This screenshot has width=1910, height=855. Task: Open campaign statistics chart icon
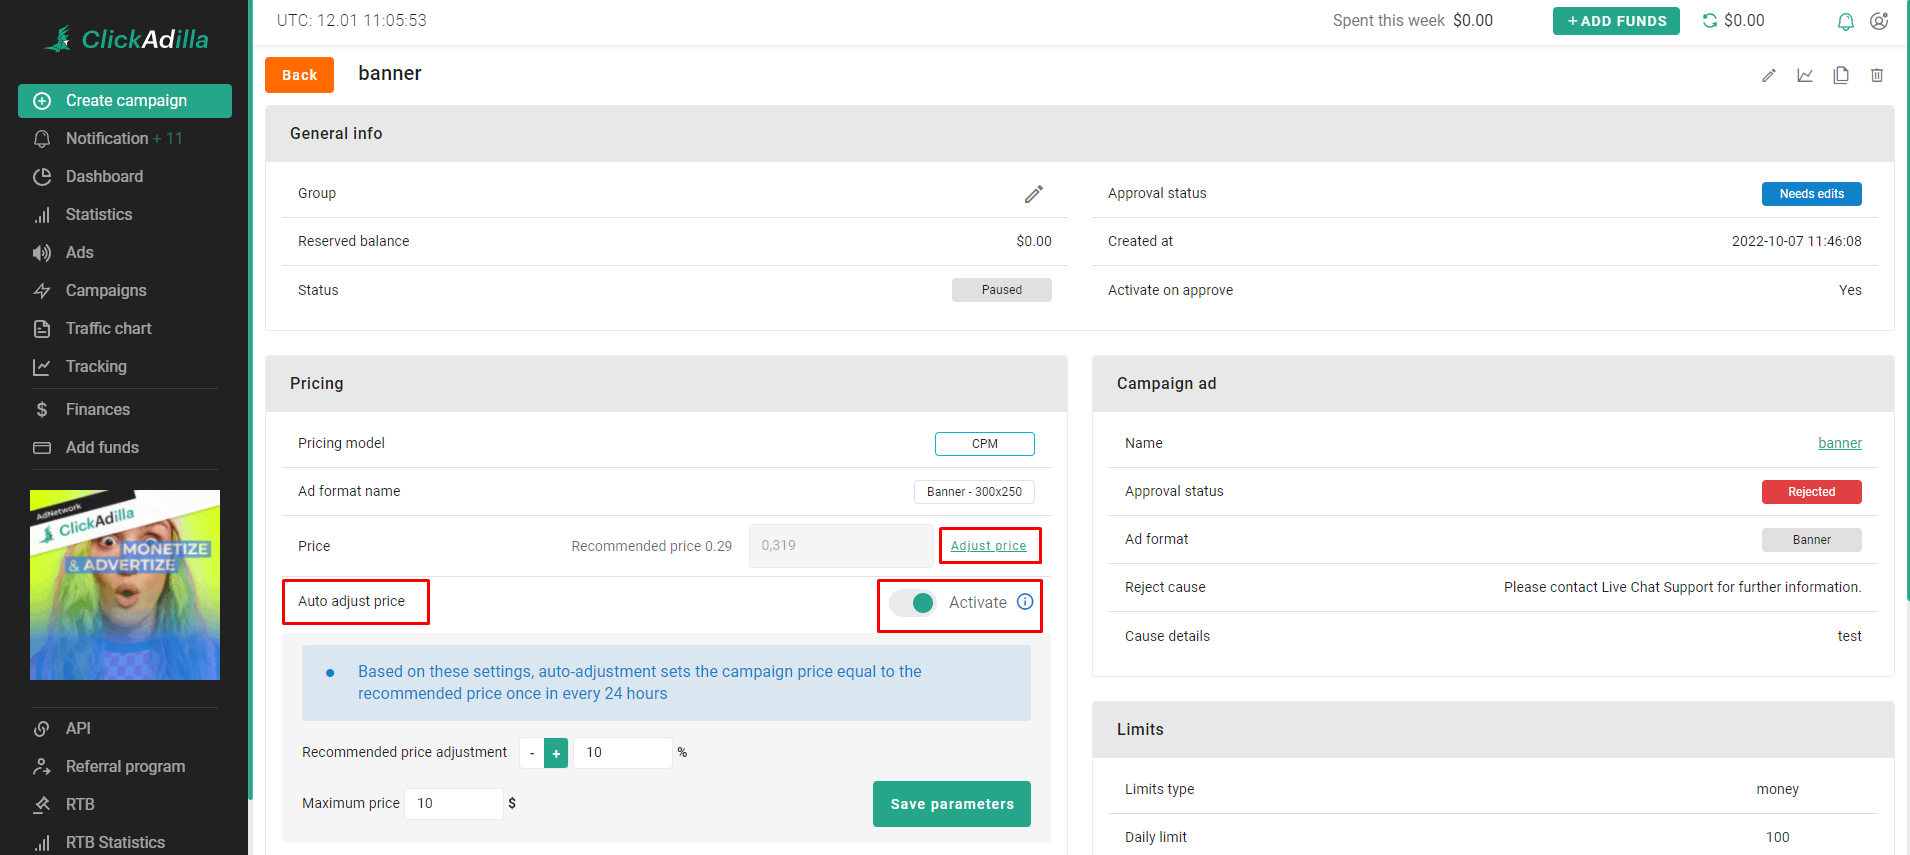(1805, 75)
